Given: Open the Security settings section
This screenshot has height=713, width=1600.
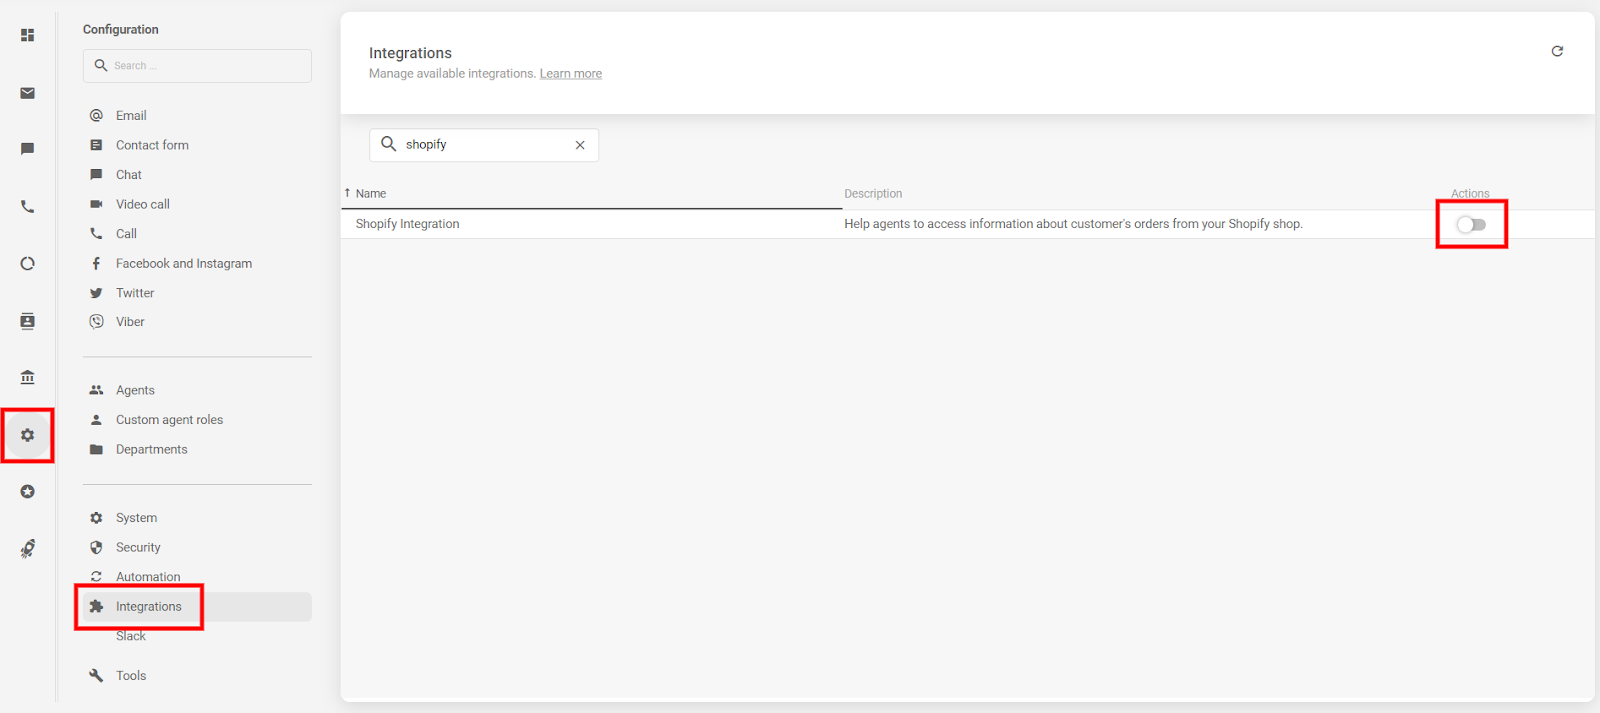Looking at the screenshot, I should (x=138, y=548).
